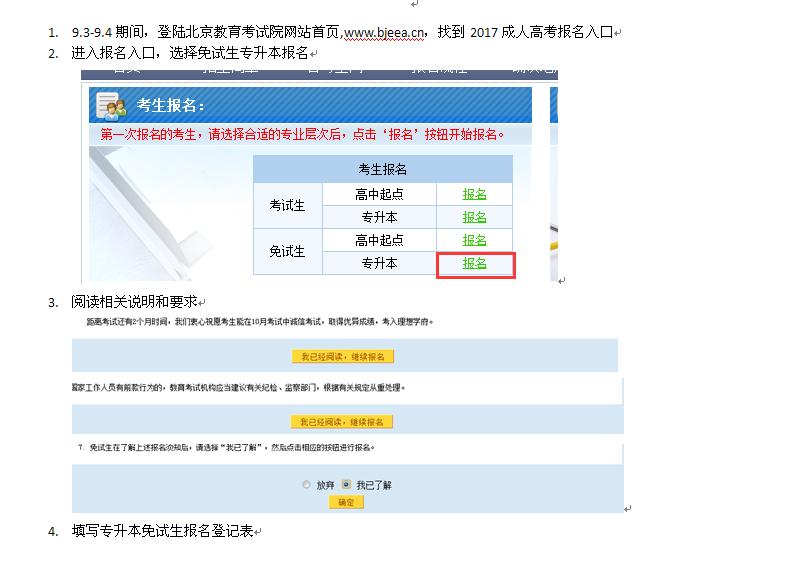Click the red first-time registration notice text
This screenshot has width=786, height=581.
tap(302, 135)
